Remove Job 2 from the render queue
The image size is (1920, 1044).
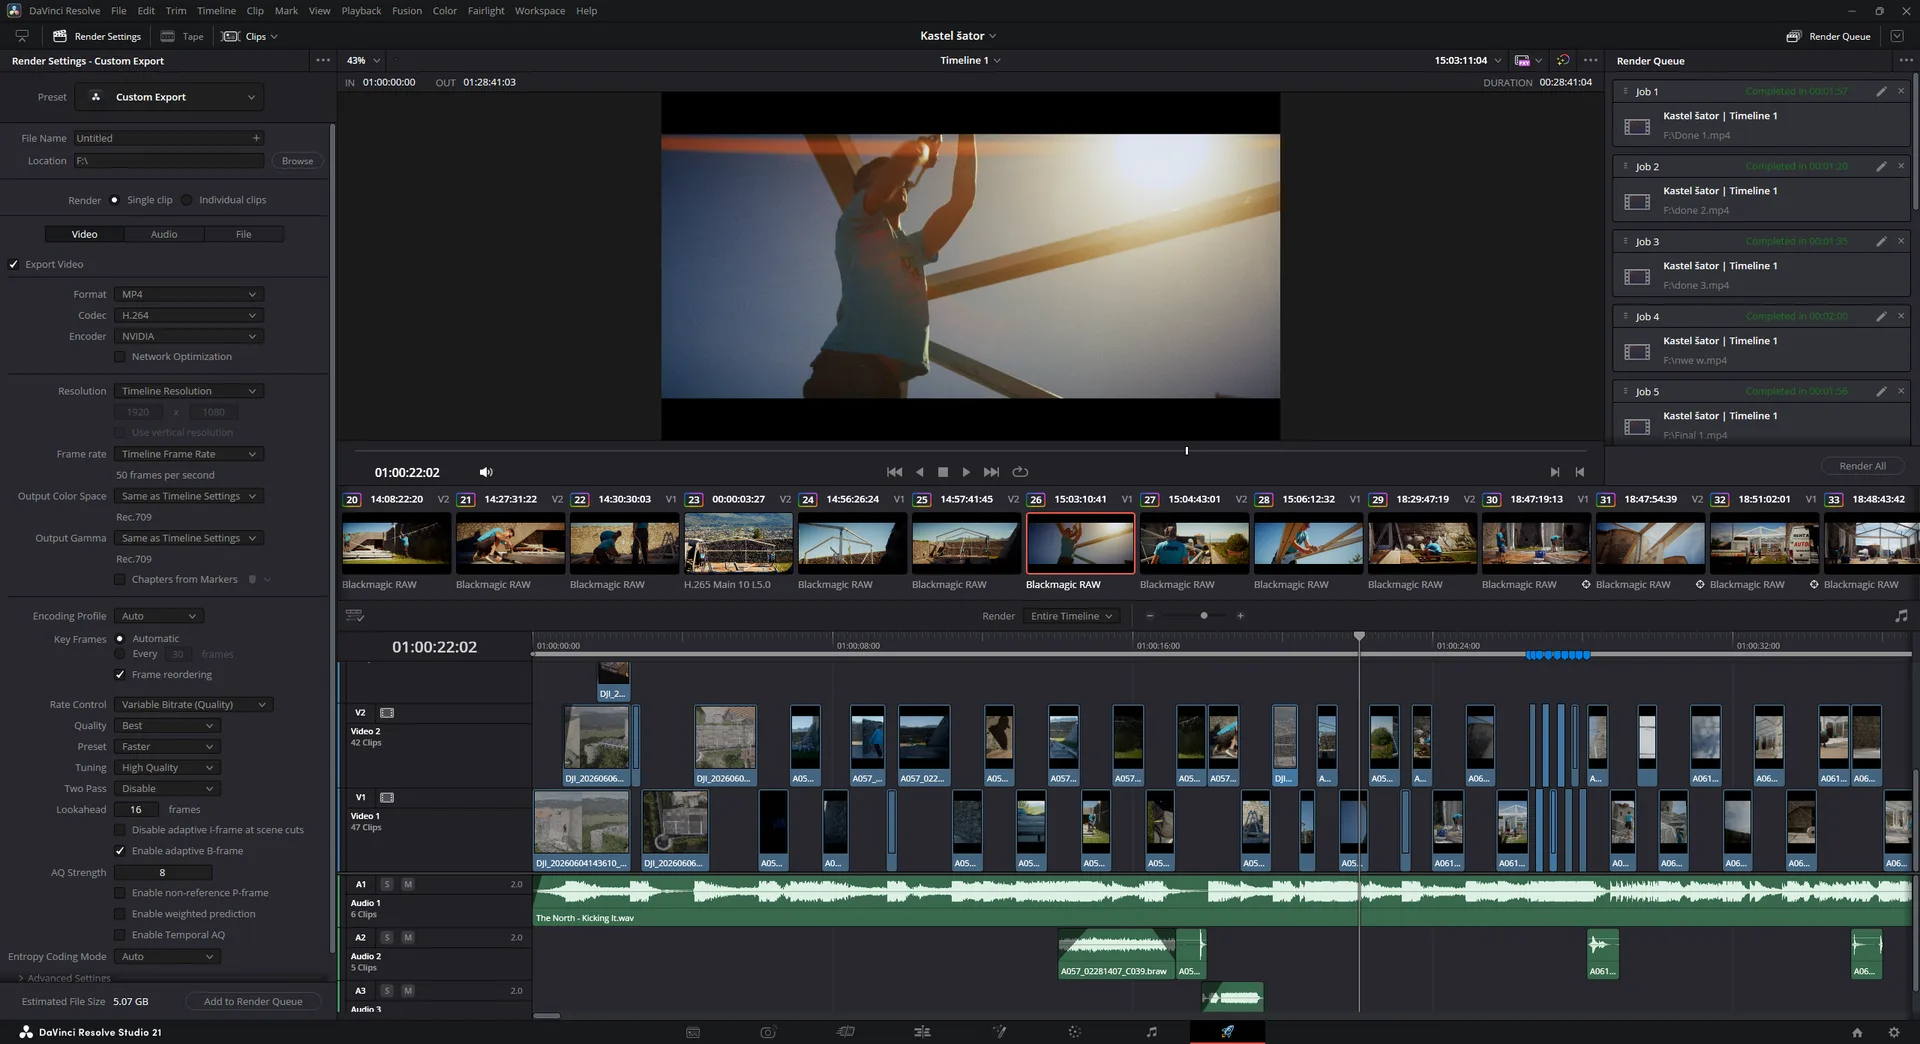click(1901, 166)
